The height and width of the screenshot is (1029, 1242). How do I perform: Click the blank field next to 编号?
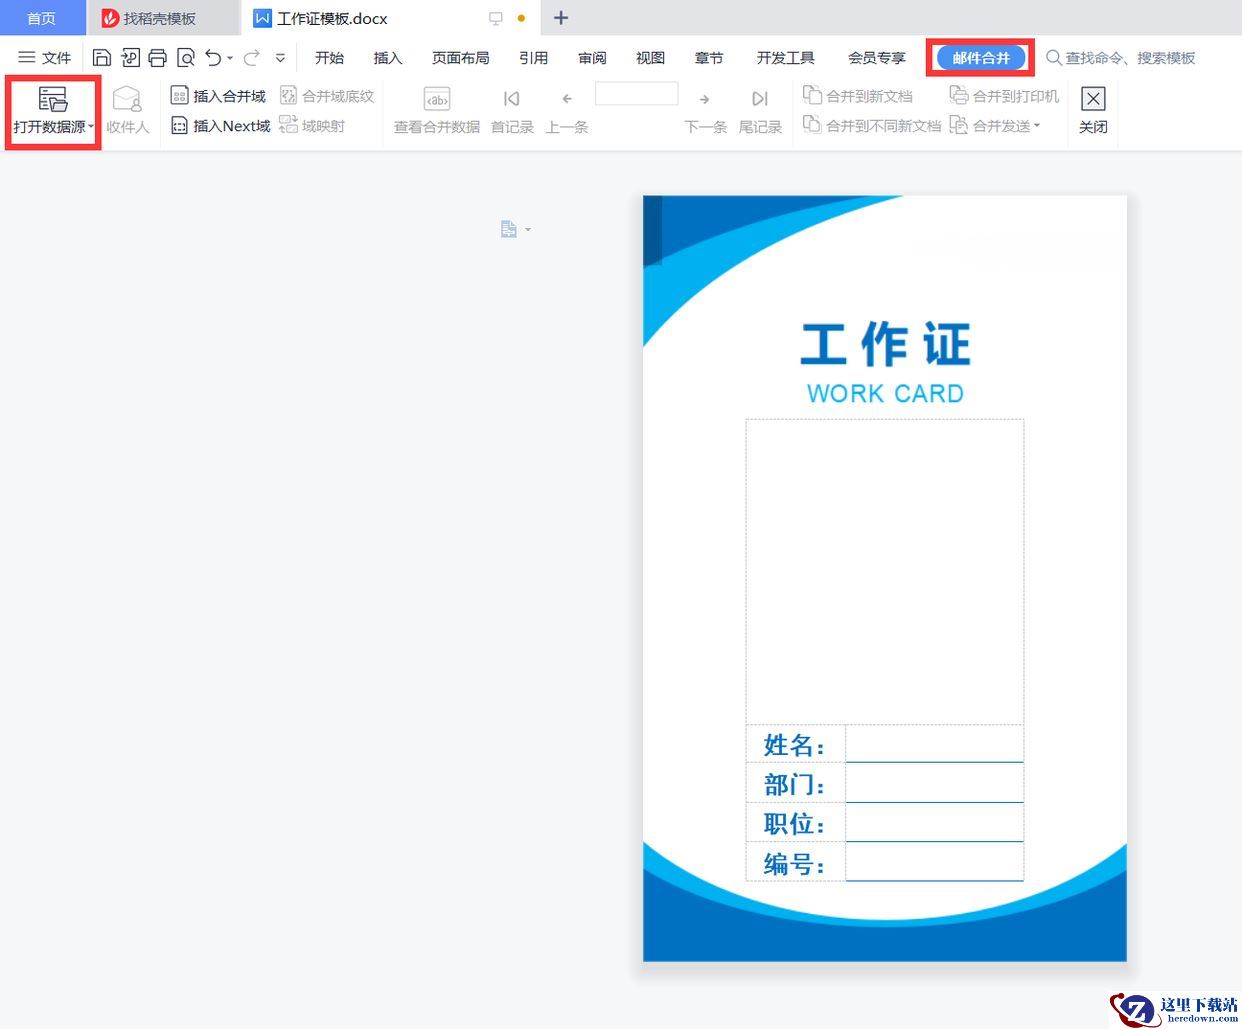[934, 862]
